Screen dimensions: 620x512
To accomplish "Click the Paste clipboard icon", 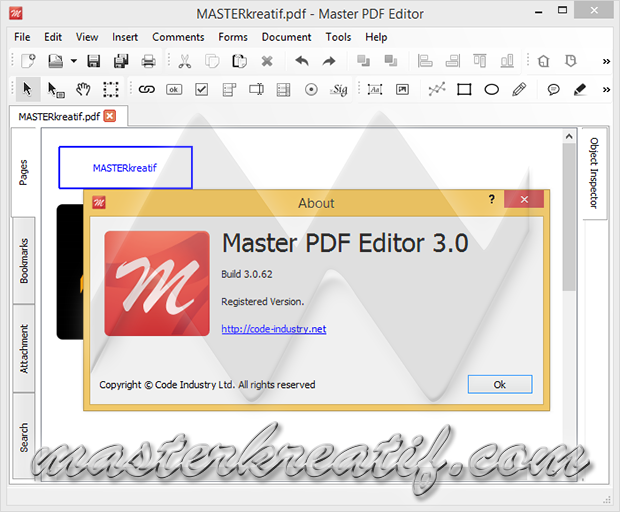I will coord(240,61).
